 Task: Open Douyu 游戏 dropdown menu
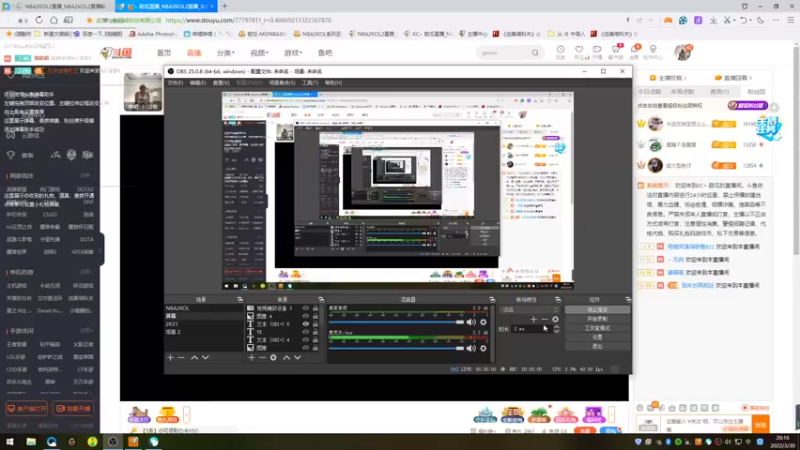click(x=293, y=53)
